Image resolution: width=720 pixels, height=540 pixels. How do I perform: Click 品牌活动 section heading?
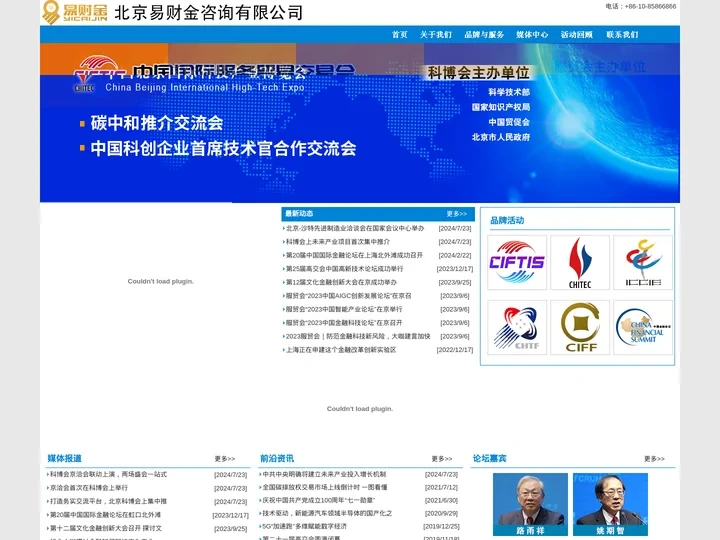tap(507, 220)
